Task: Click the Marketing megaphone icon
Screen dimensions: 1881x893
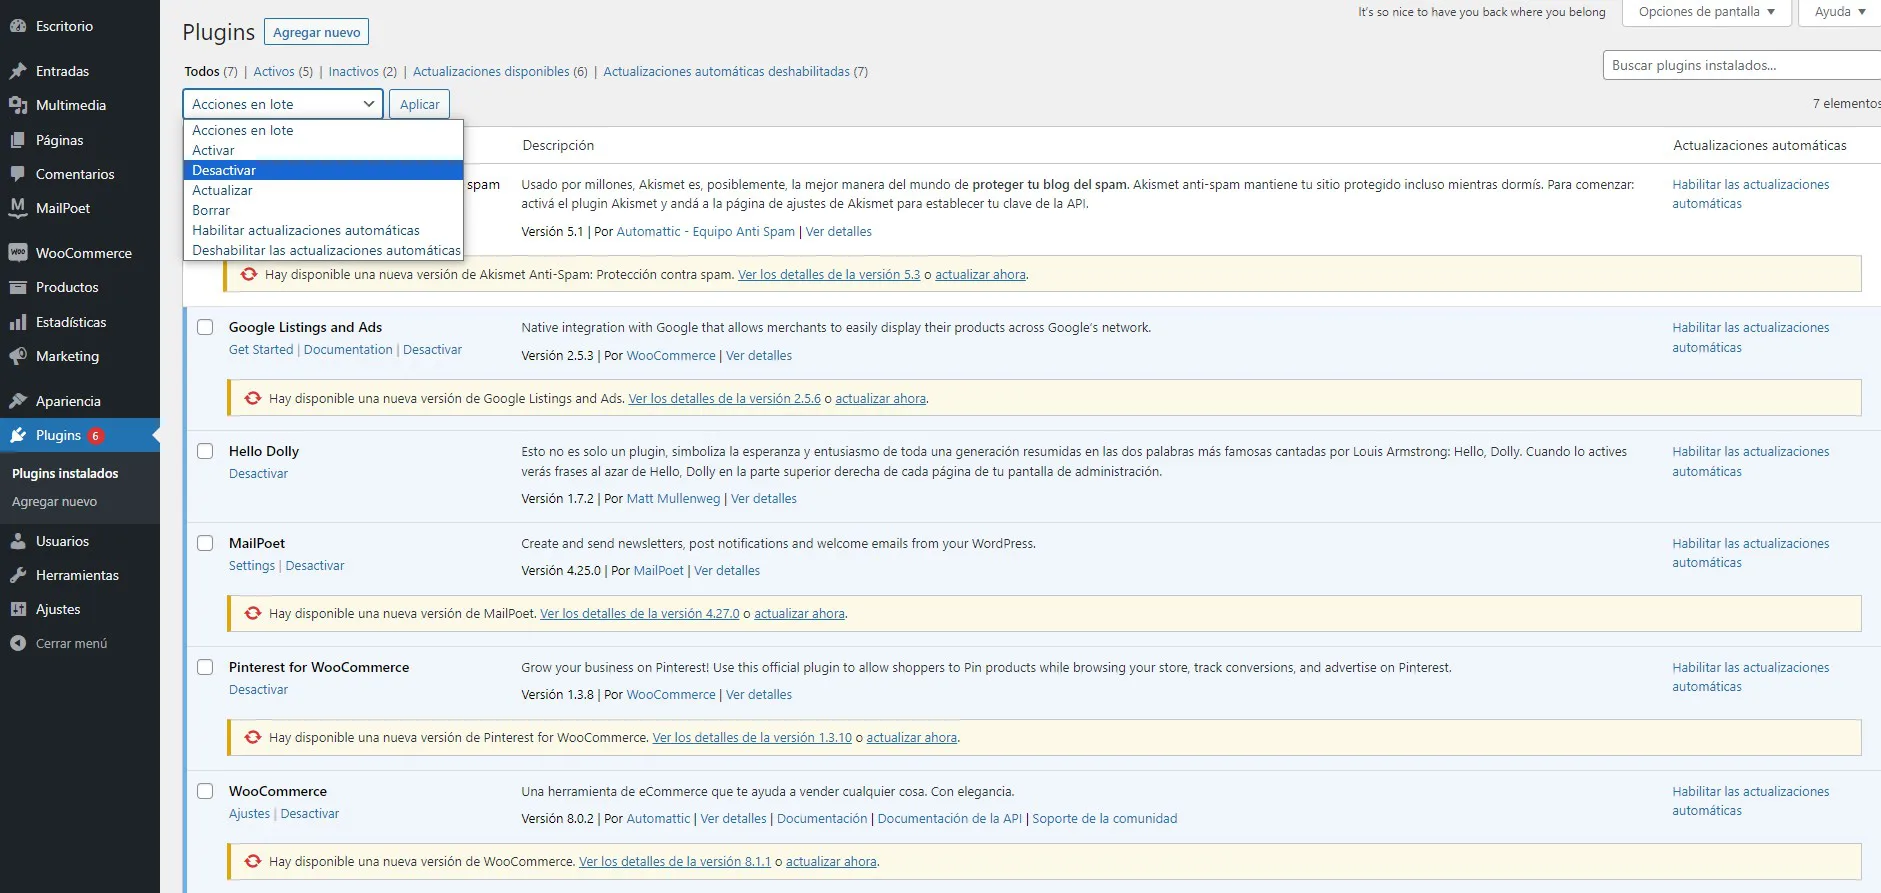Action: 18,356
